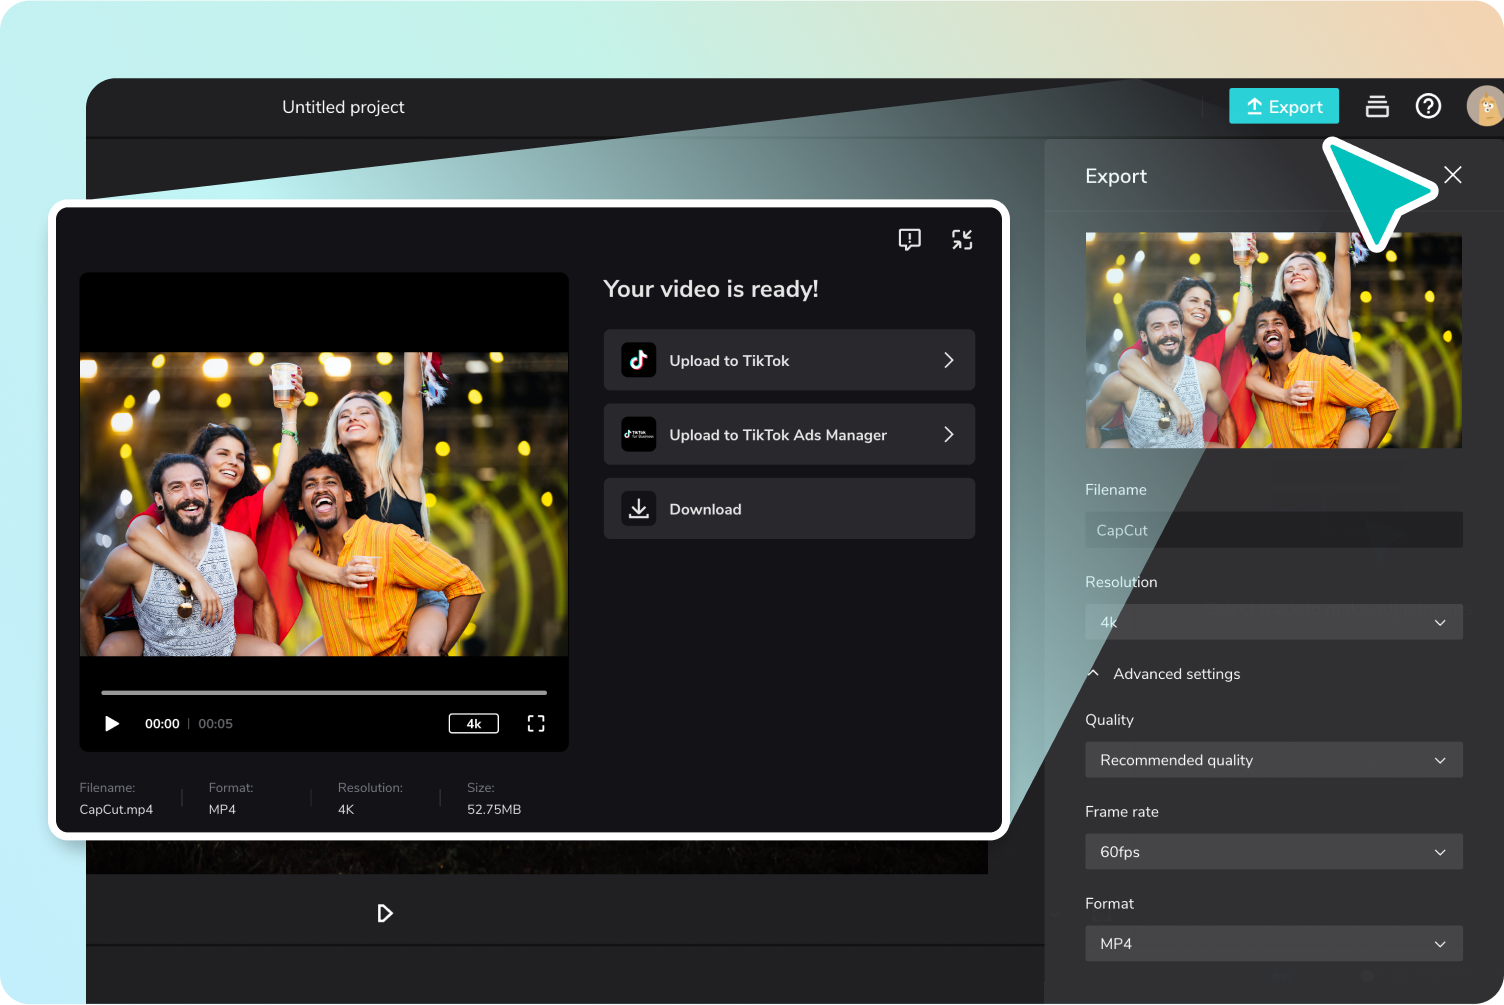Enter fullscreen in the video preview
This screenshot has width=1504, height=1005.
pos(536,723)
